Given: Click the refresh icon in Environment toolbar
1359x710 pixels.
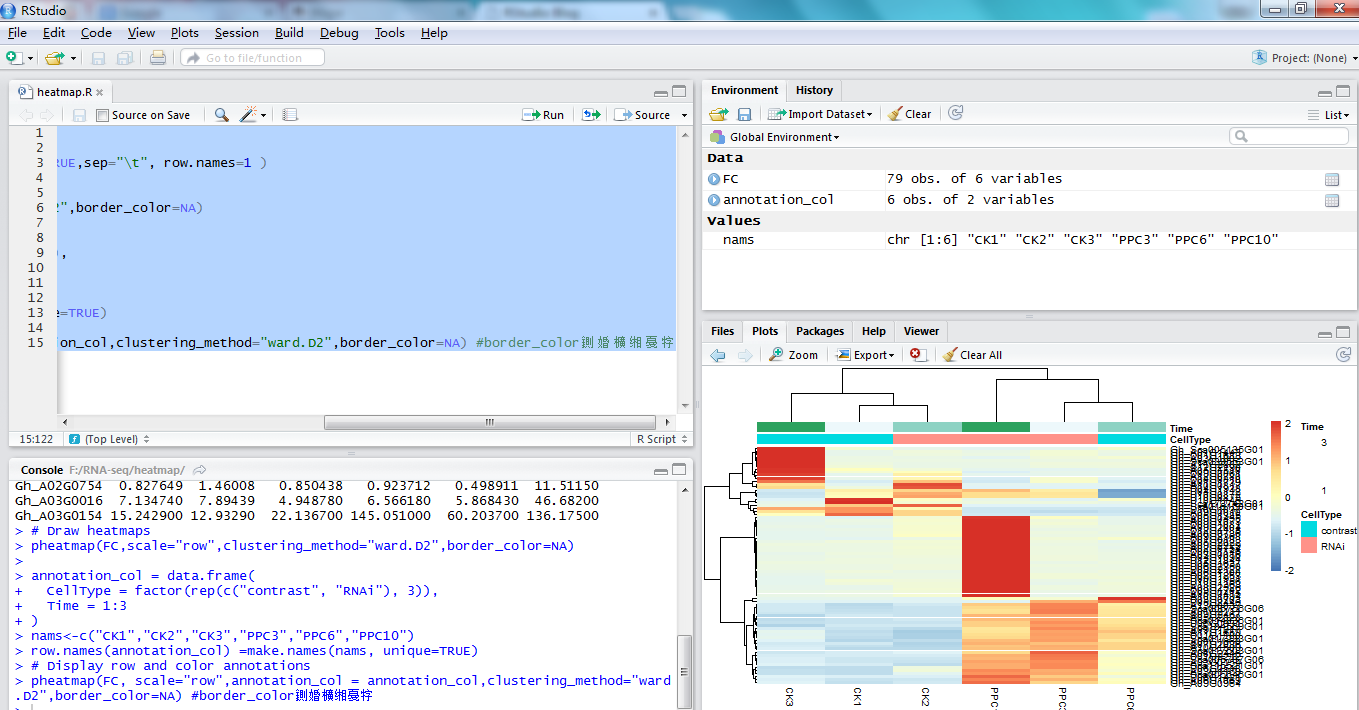Looking at the screenshot, I should pyautogui.click(x=955, y=114).
